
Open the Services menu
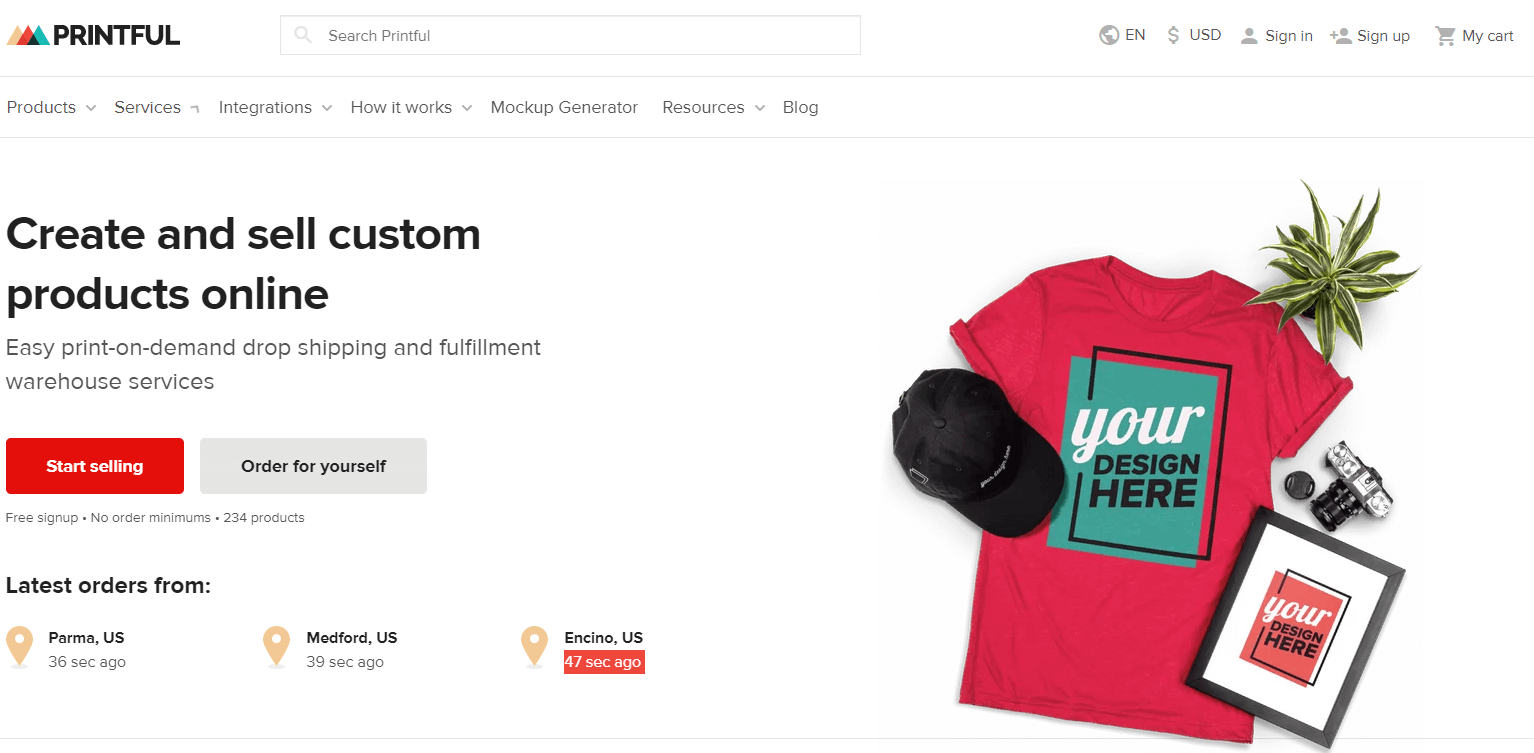coord(147,107)
